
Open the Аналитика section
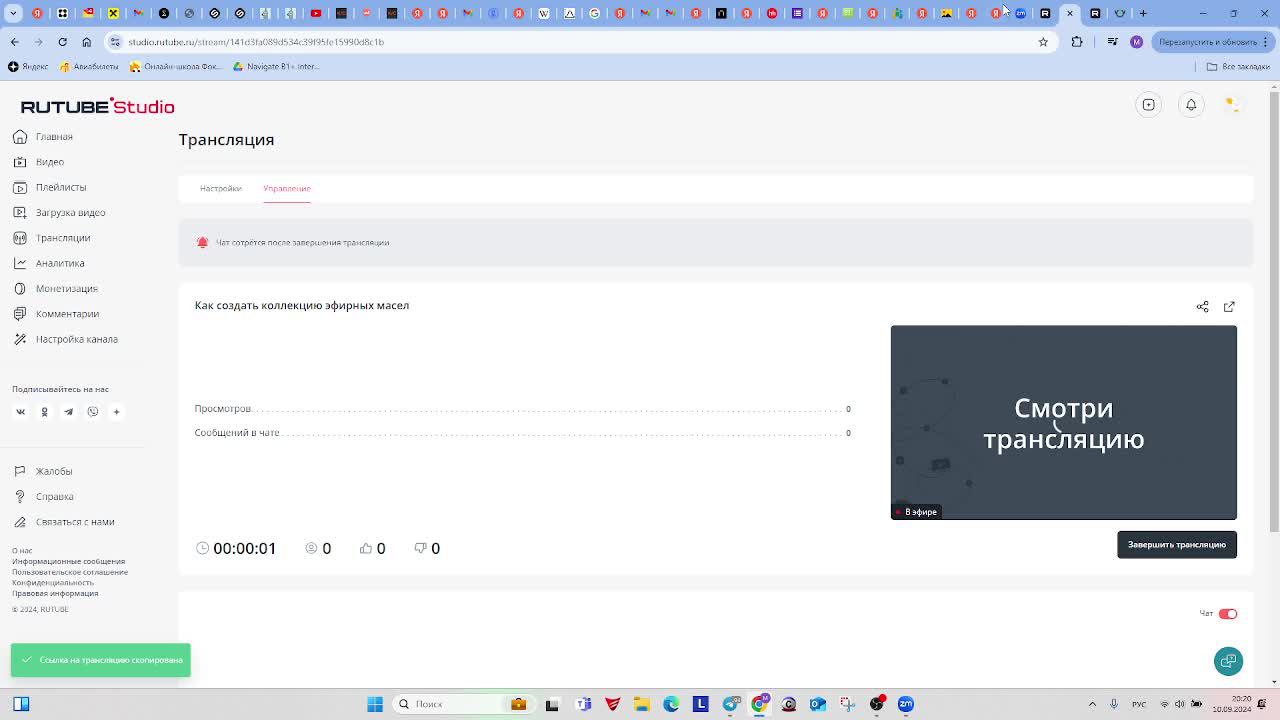coord(49,263)
